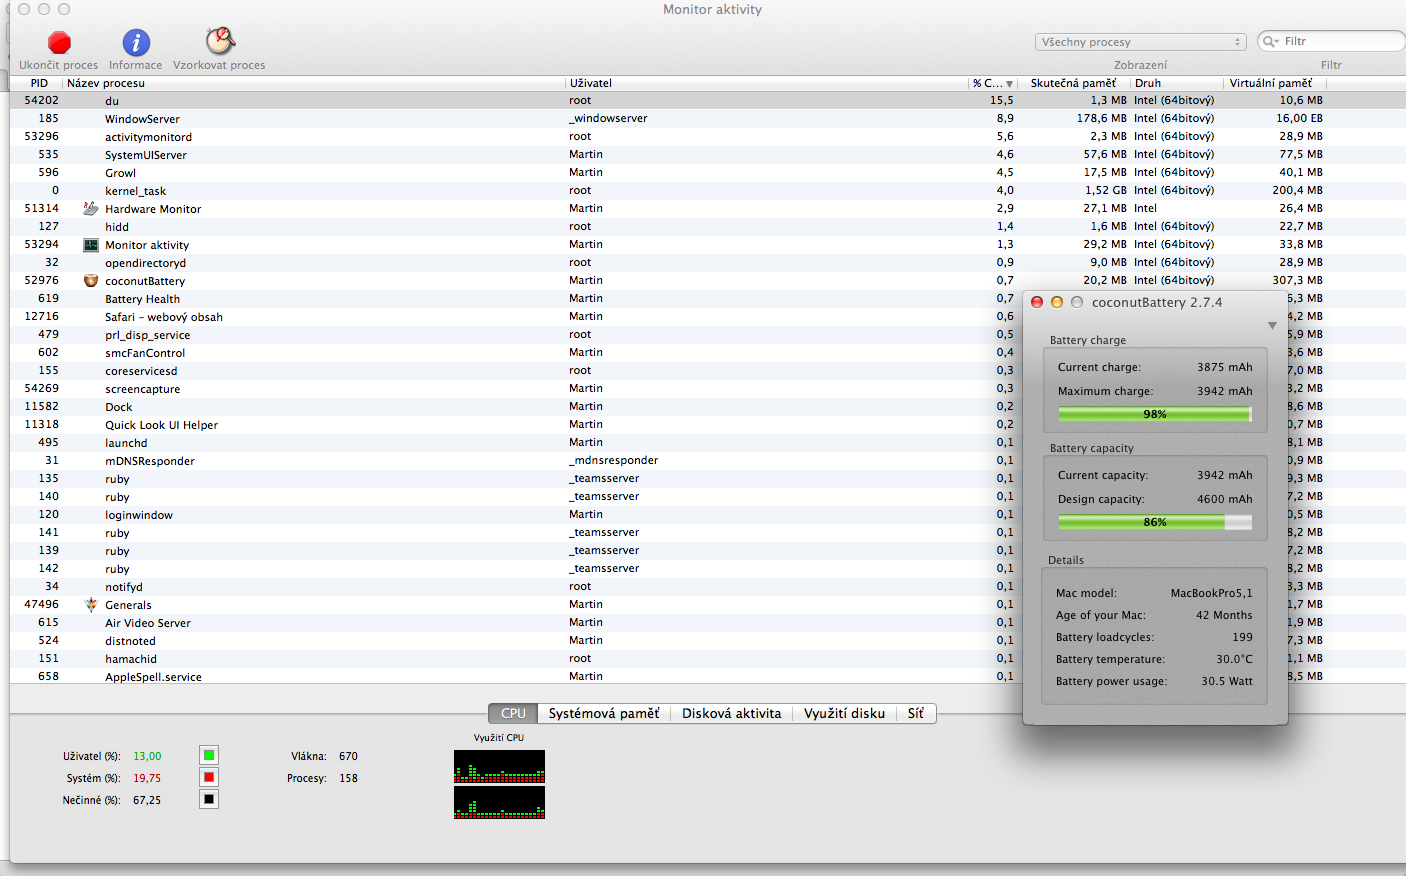This screenshot has height=876, width=1406.
Task: Sort by Druh column header
Action: point(1177,83)
